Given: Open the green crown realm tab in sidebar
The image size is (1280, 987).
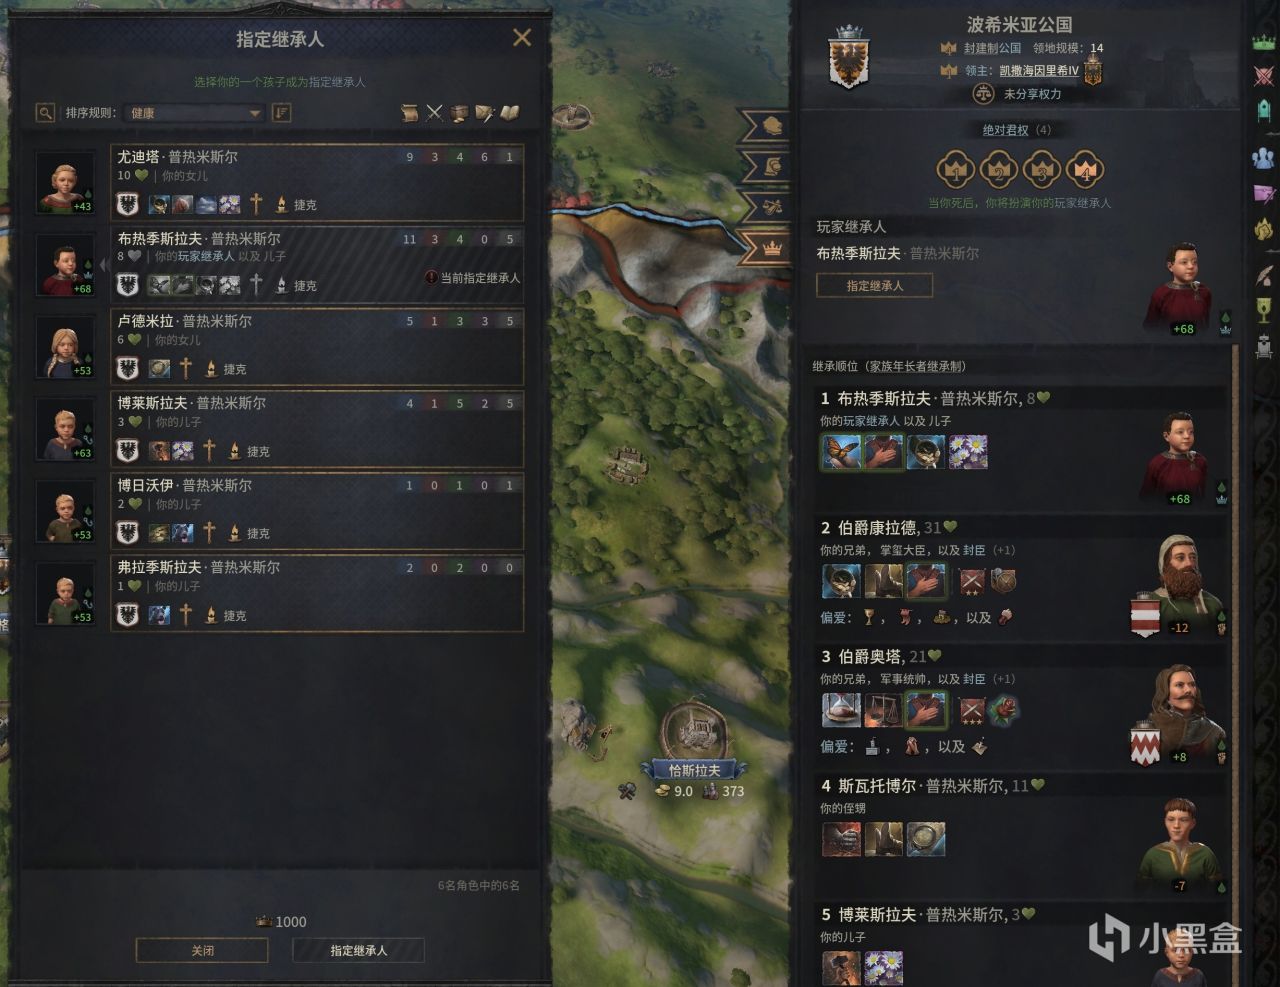Looking at the screenshot, I should click(1264, 43).
